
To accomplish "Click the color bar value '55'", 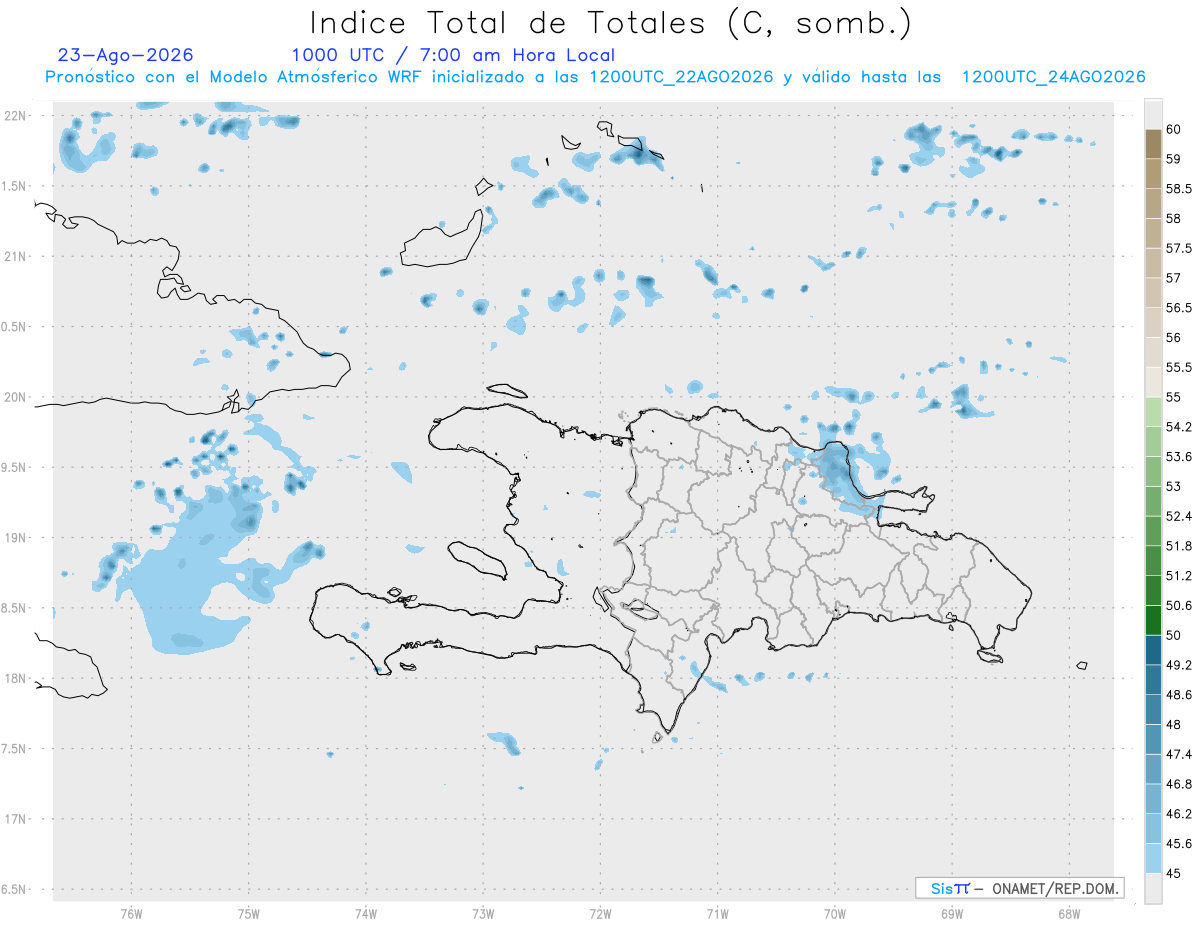I will (x=1174, y=397).
